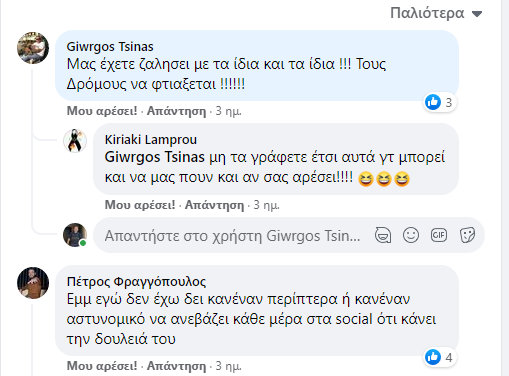This screenshot has height=376, width=509.
Task: Open the sticker picker icon
Action: click(x=467, y=235)
